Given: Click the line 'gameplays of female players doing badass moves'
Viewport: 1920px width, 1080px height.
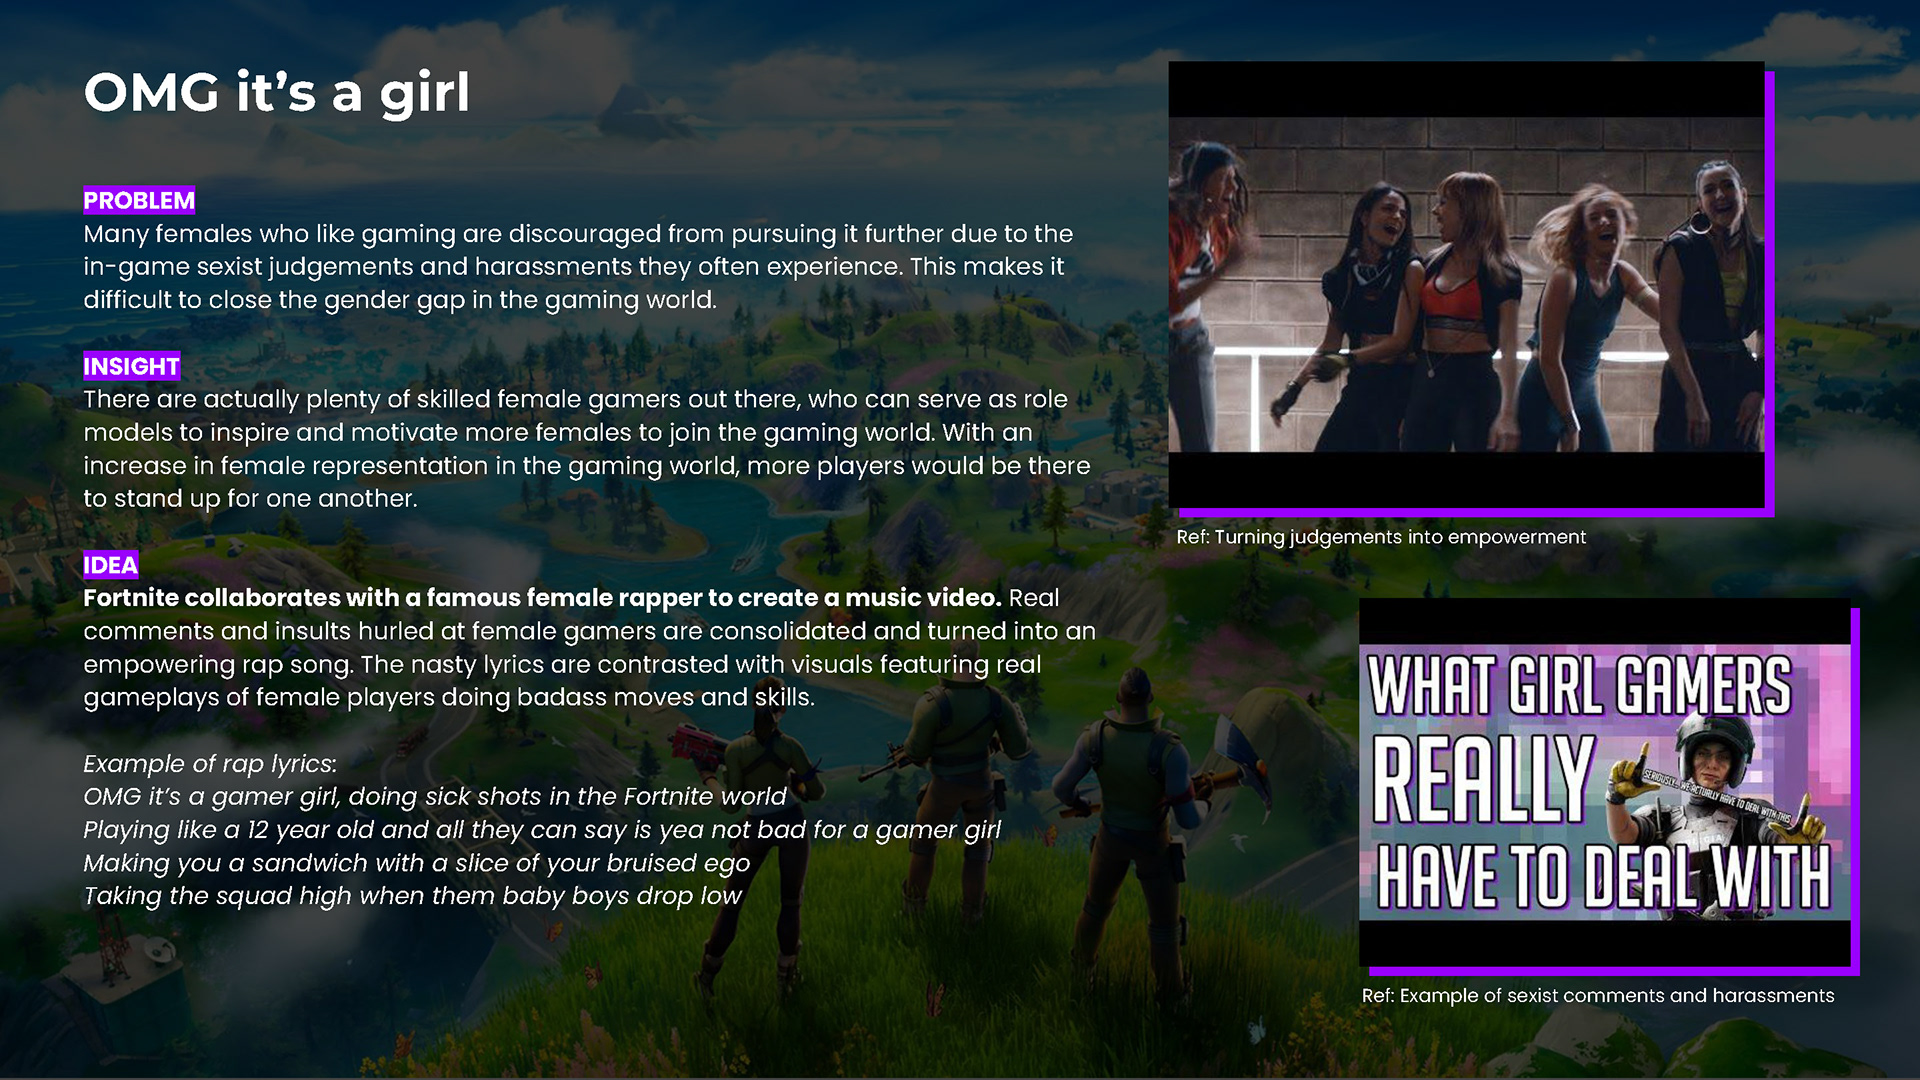Looking at the screenshot, I should click(449, 697).
